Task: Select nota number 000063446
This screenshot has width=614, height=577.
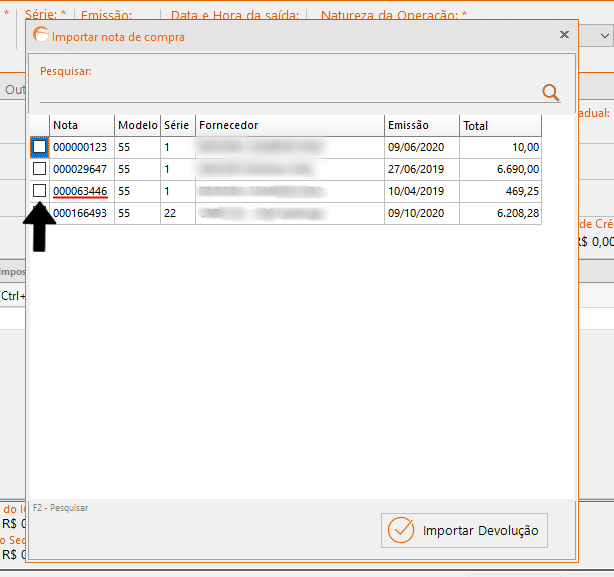Action: click(x=80, y=191)
